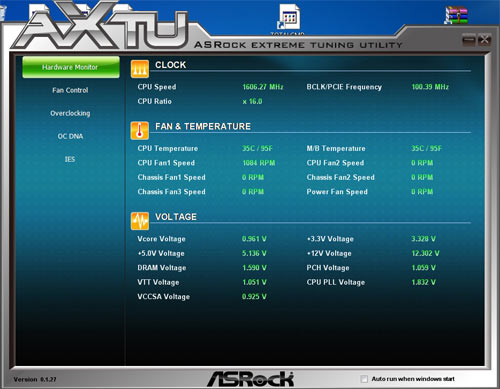Click the Chassis Fan1 Speed value
The width and height of the screenshot is (500, 389).
pos(253,177)
